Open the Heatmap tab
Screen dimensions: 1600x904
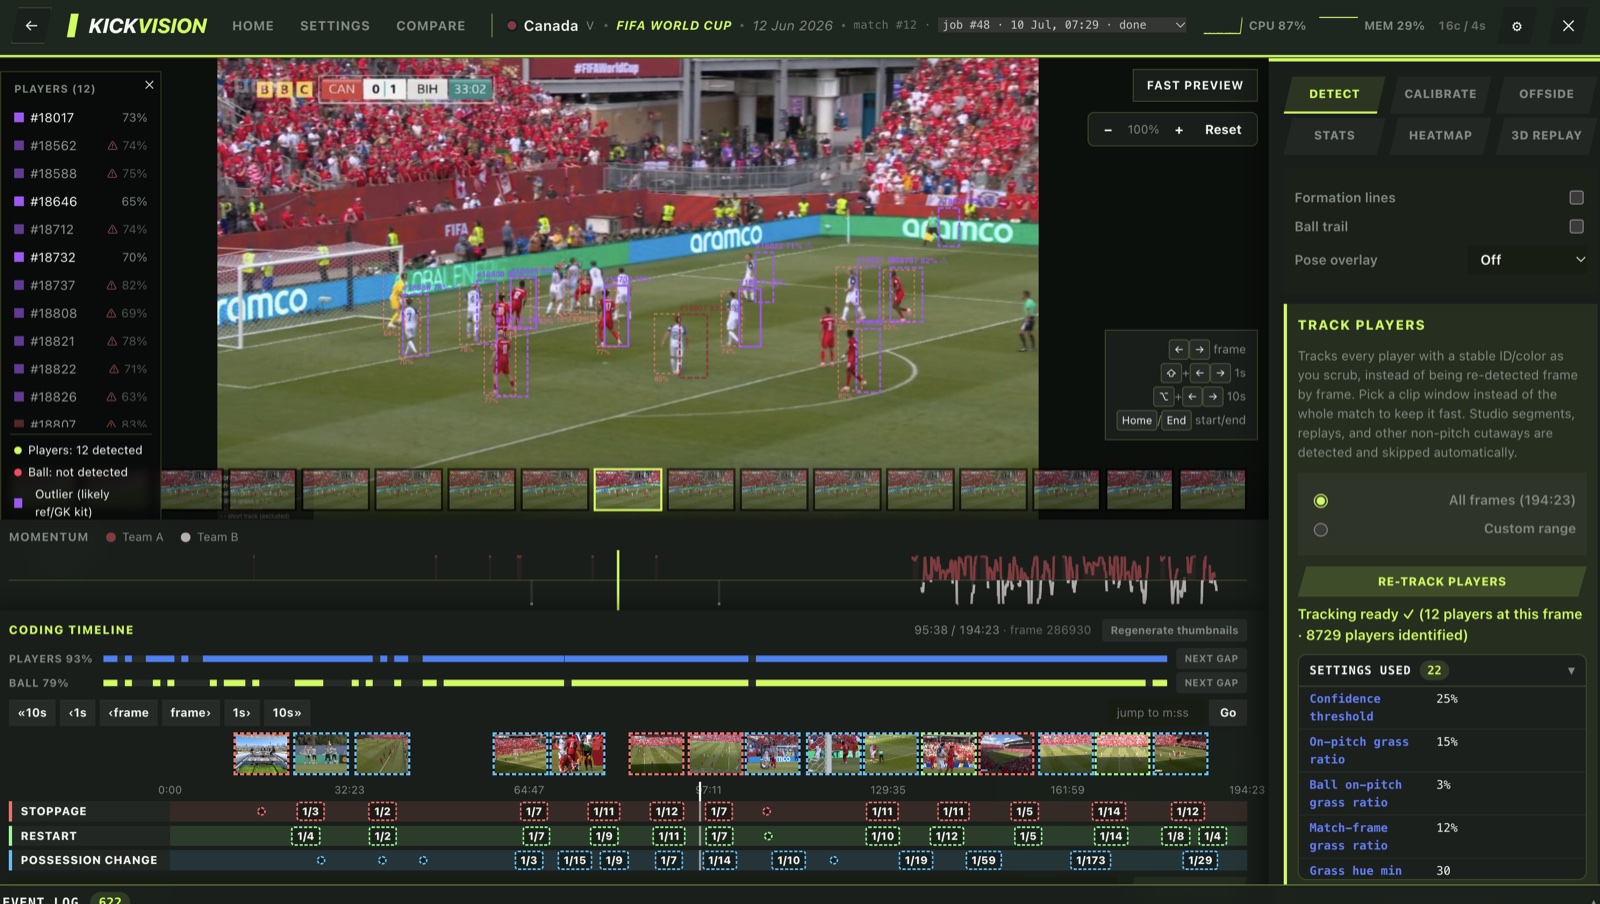click(1440, 136)
